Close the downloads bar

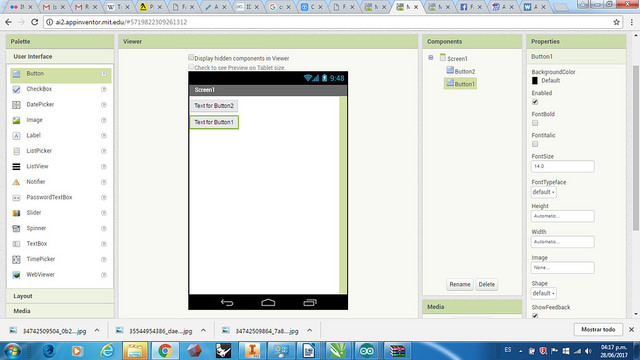(x=631, y=329)
